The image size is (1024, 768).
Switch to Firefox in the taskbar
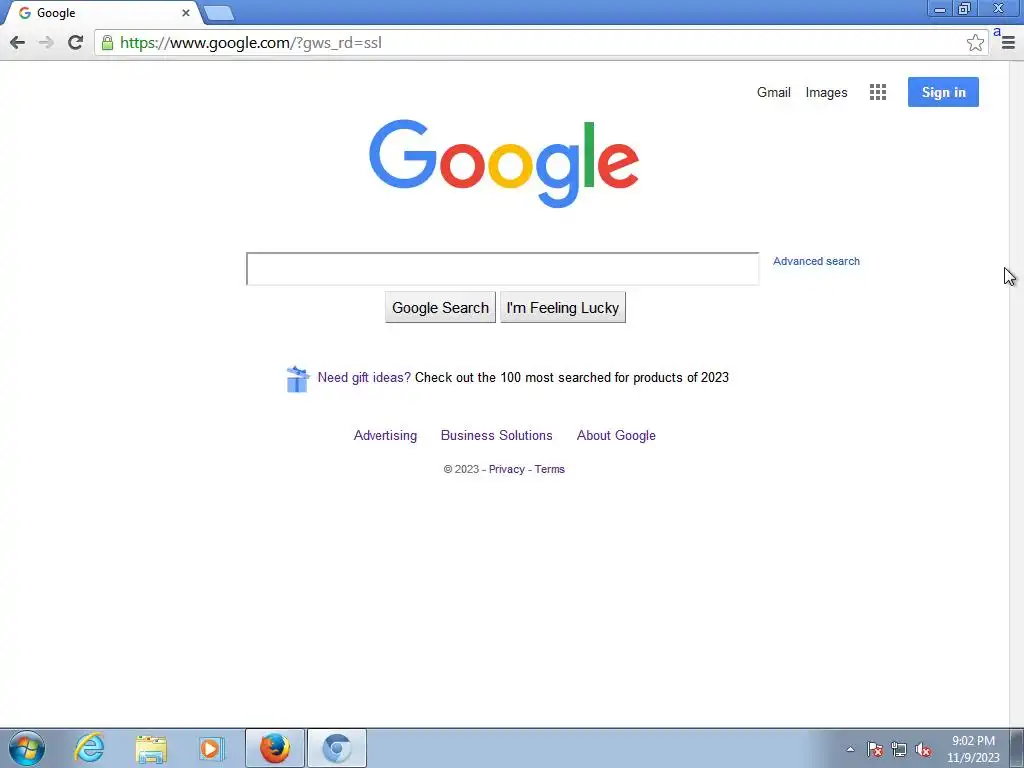[x=275, y=748]
